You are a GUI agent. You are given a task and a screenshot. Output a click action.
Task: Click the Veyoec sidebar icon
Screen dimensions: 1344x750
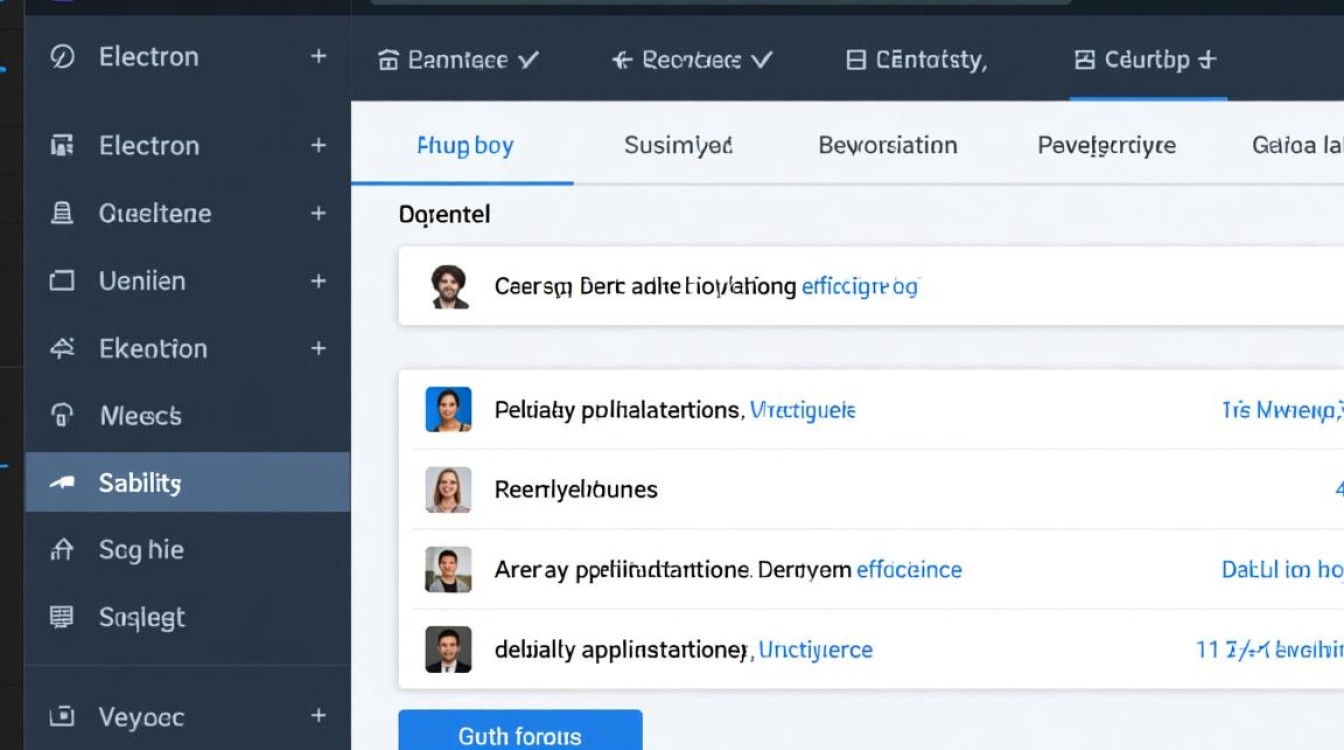(62, 716)
